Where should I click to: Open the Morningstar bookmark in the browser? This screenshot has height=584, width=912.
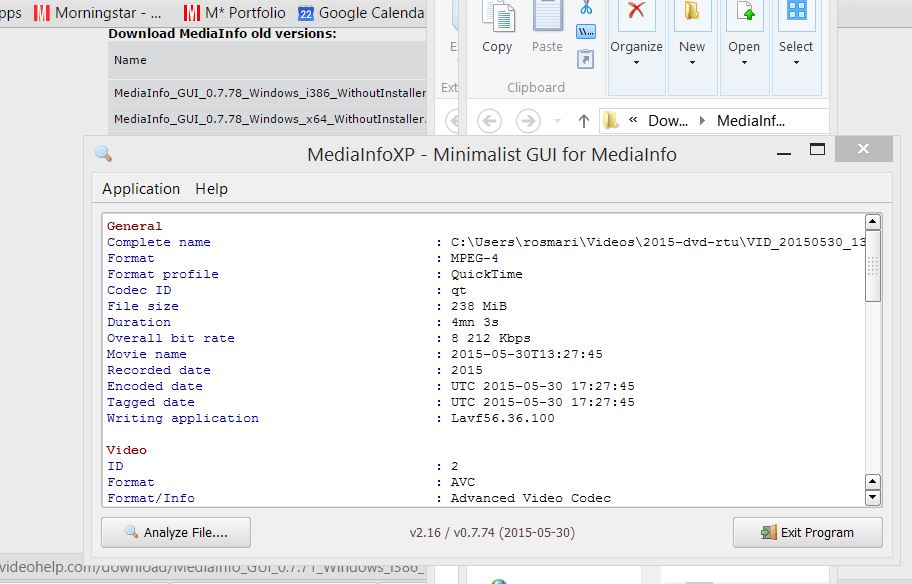coord(97,13)
